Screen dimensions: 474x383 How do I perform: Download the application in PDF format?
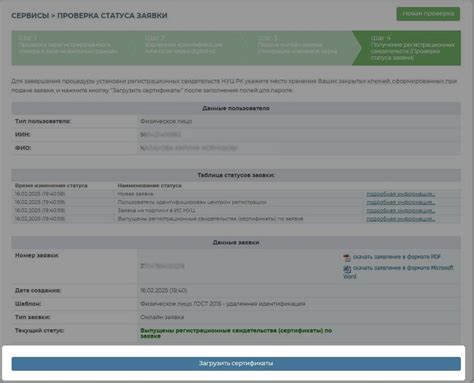tap(397, 257)
